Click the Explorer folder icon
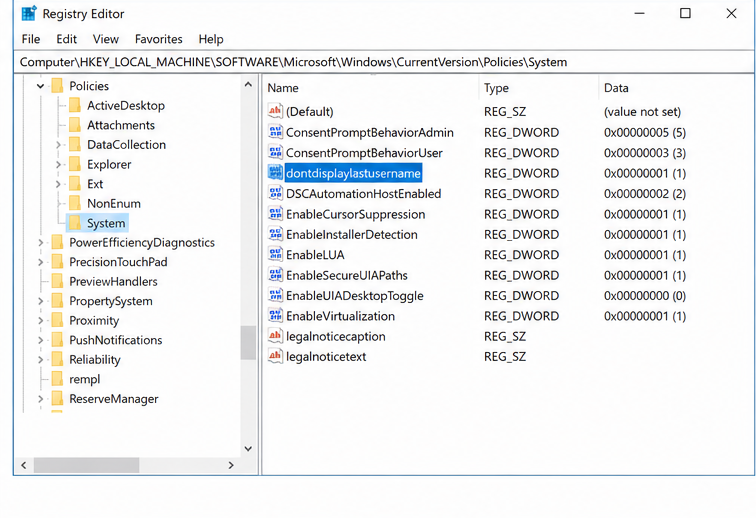This screenshot has height=518, width=756. [x=75, y=164]
